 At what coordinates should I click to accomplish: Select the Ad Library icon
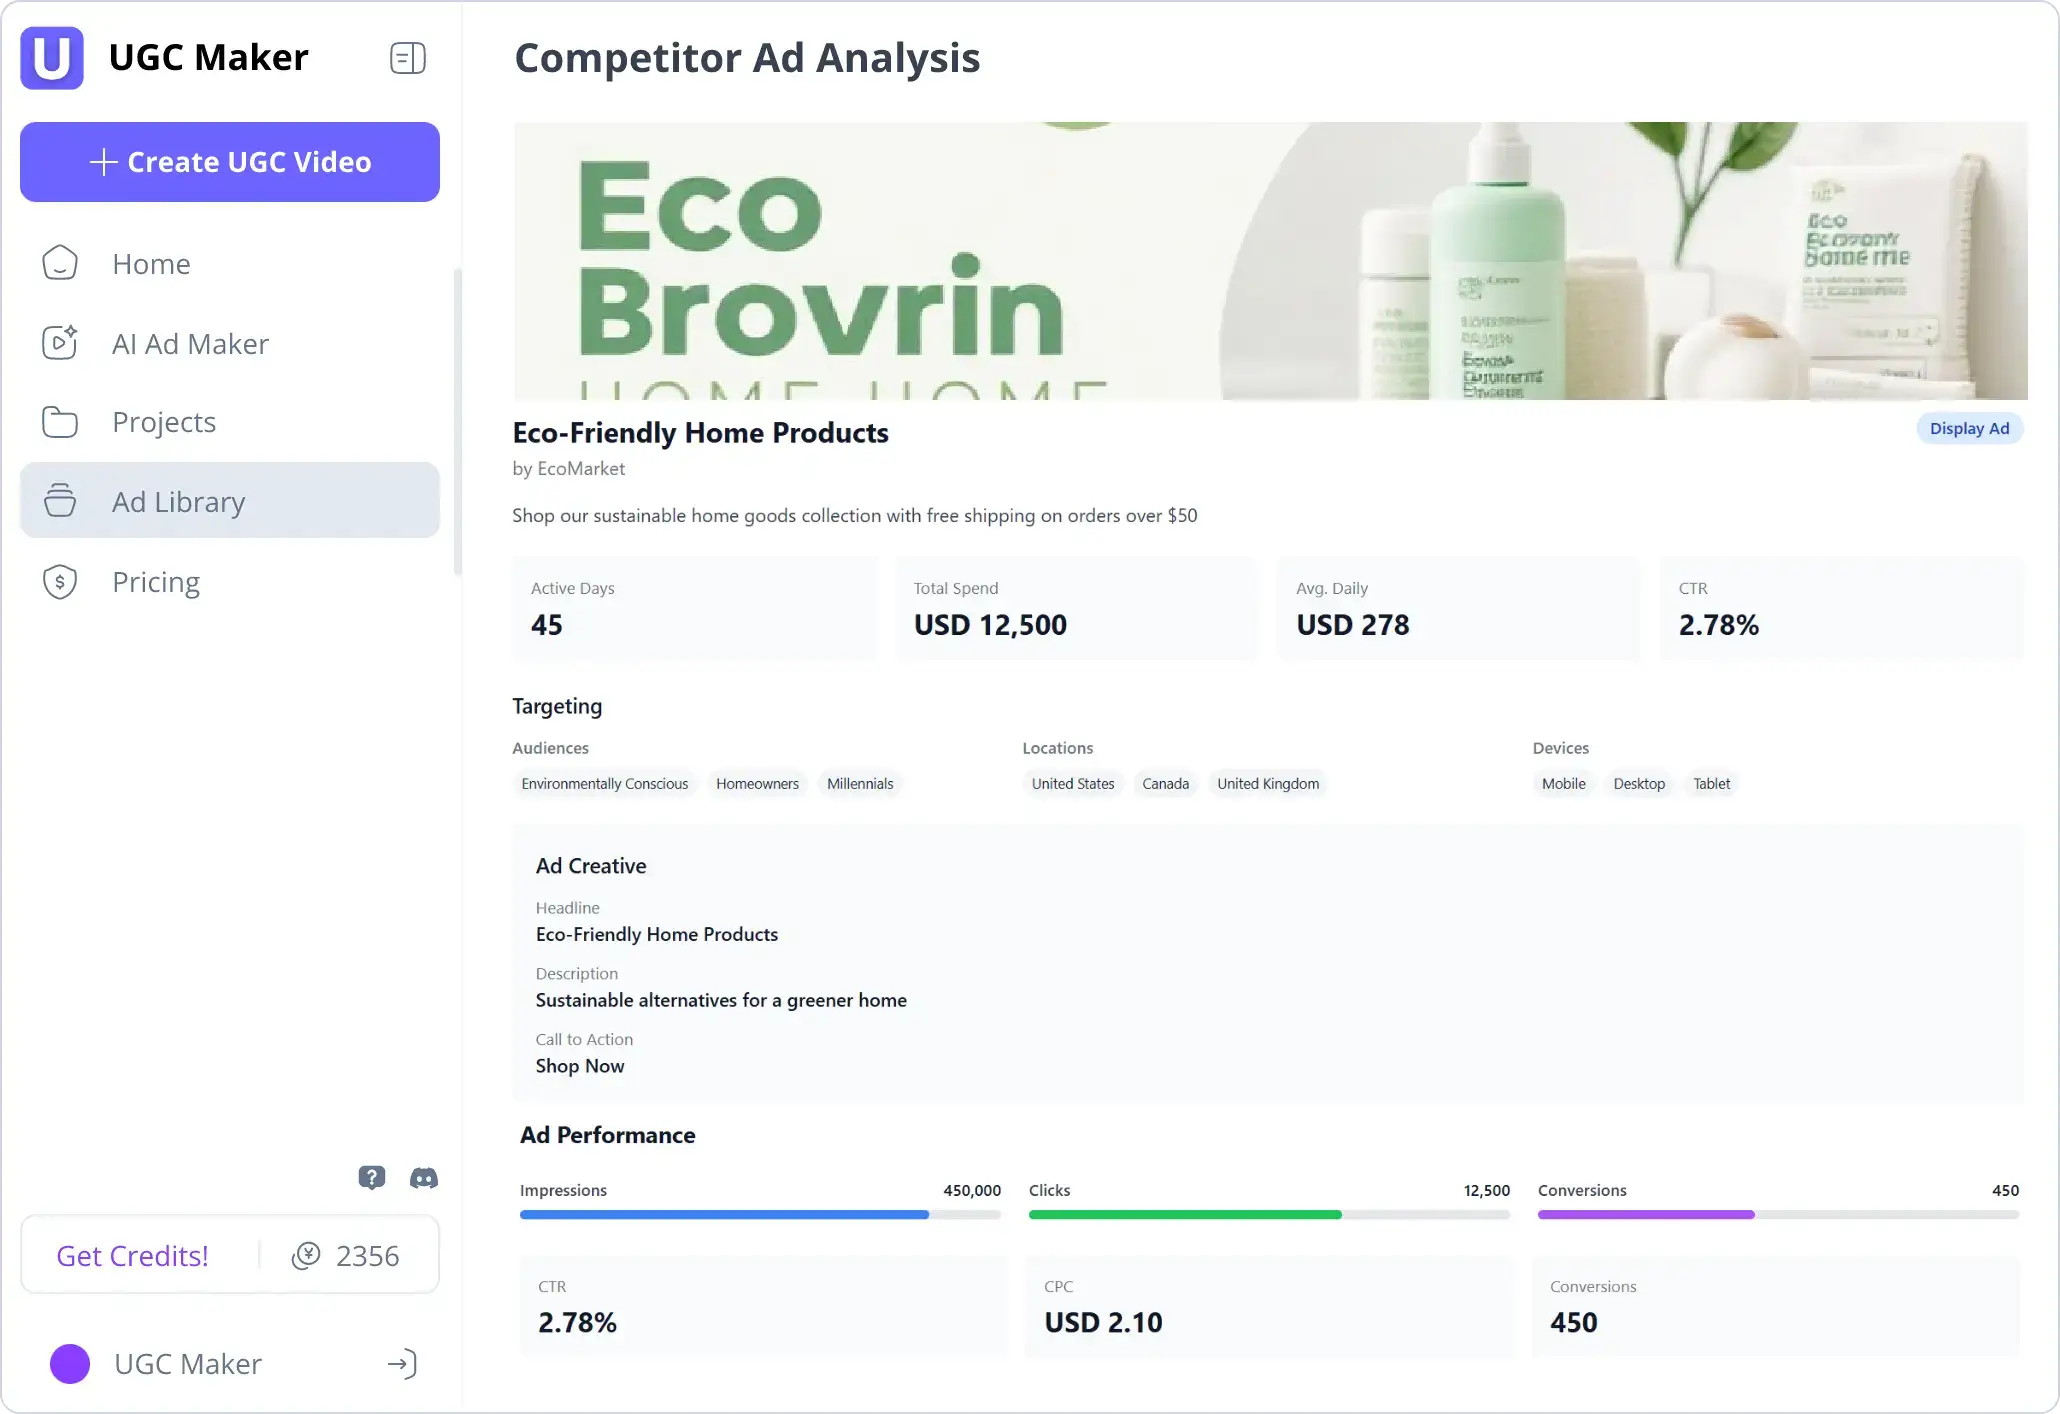click(x=60, y=500)
